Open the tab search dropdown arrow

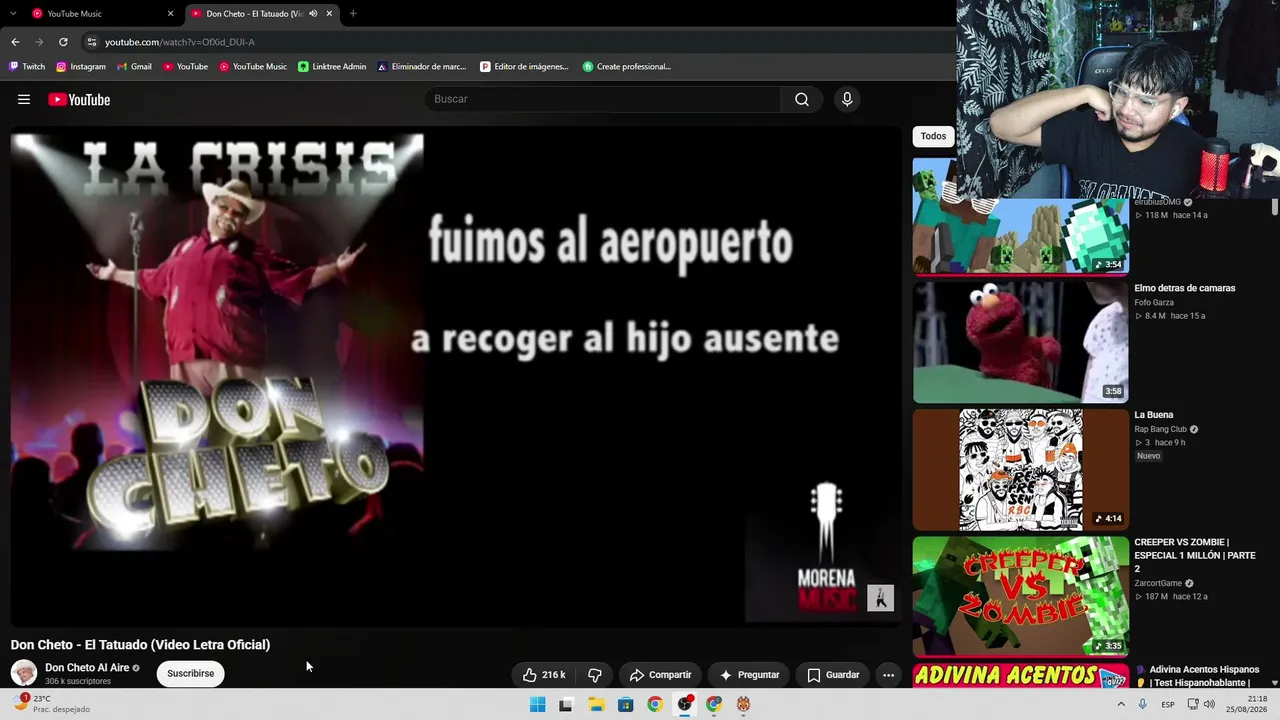click(x=13, y=14)
